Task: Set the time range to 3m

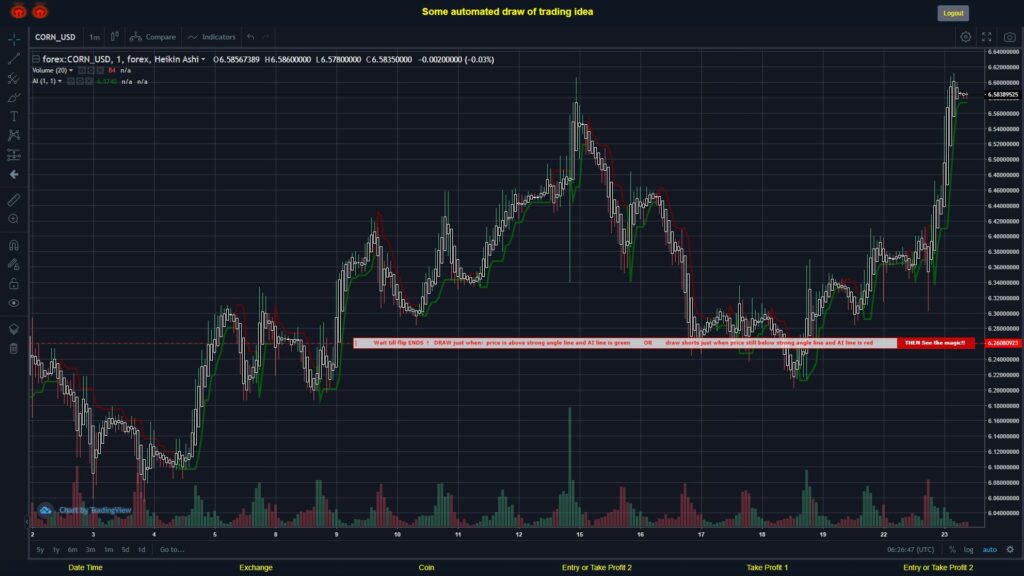Action: 91,550
